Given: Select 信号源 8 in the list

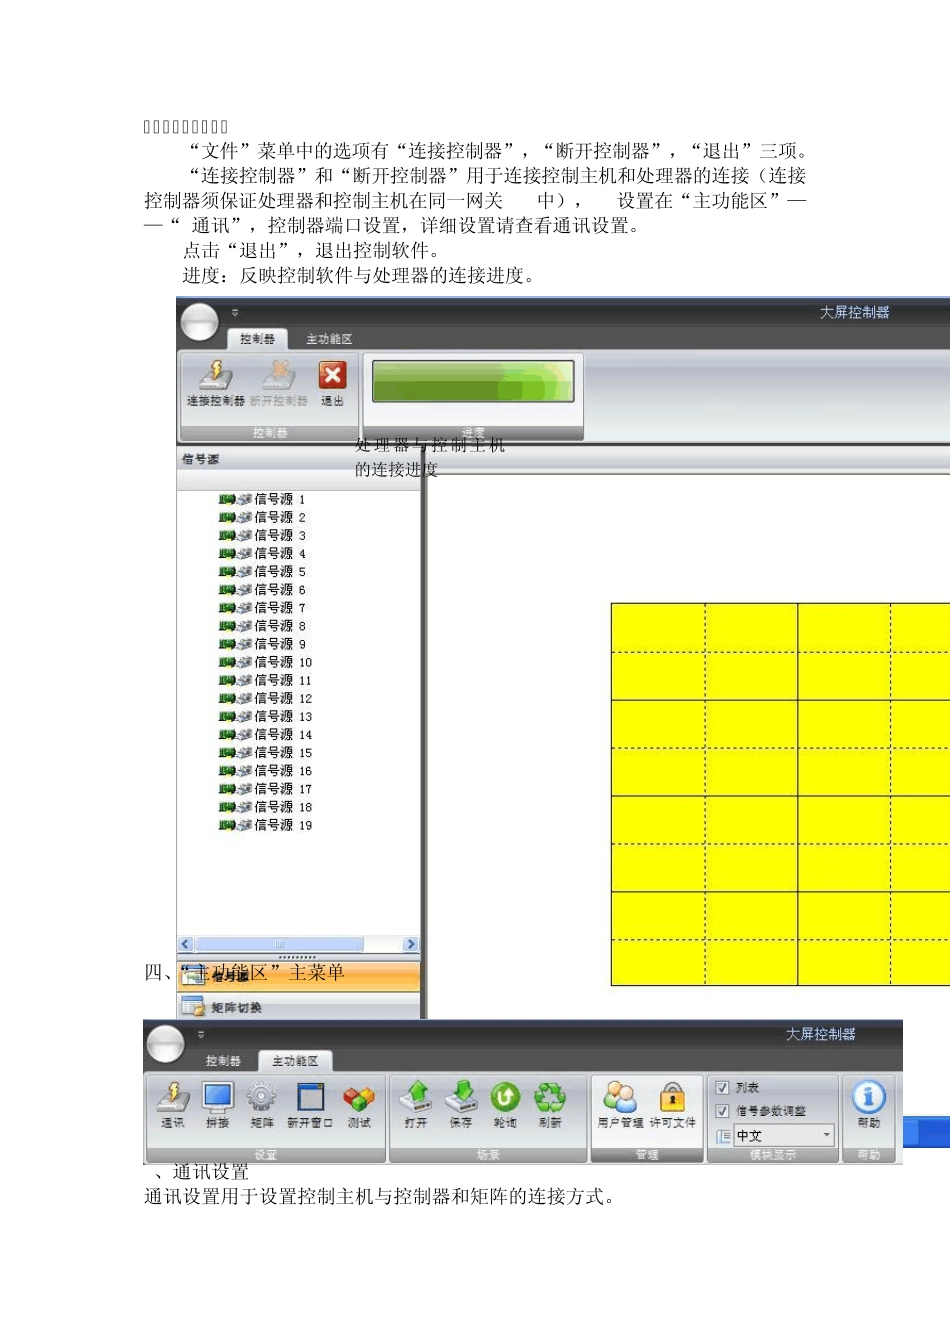Looking at the screenshot, I should (x=262, y=626).
